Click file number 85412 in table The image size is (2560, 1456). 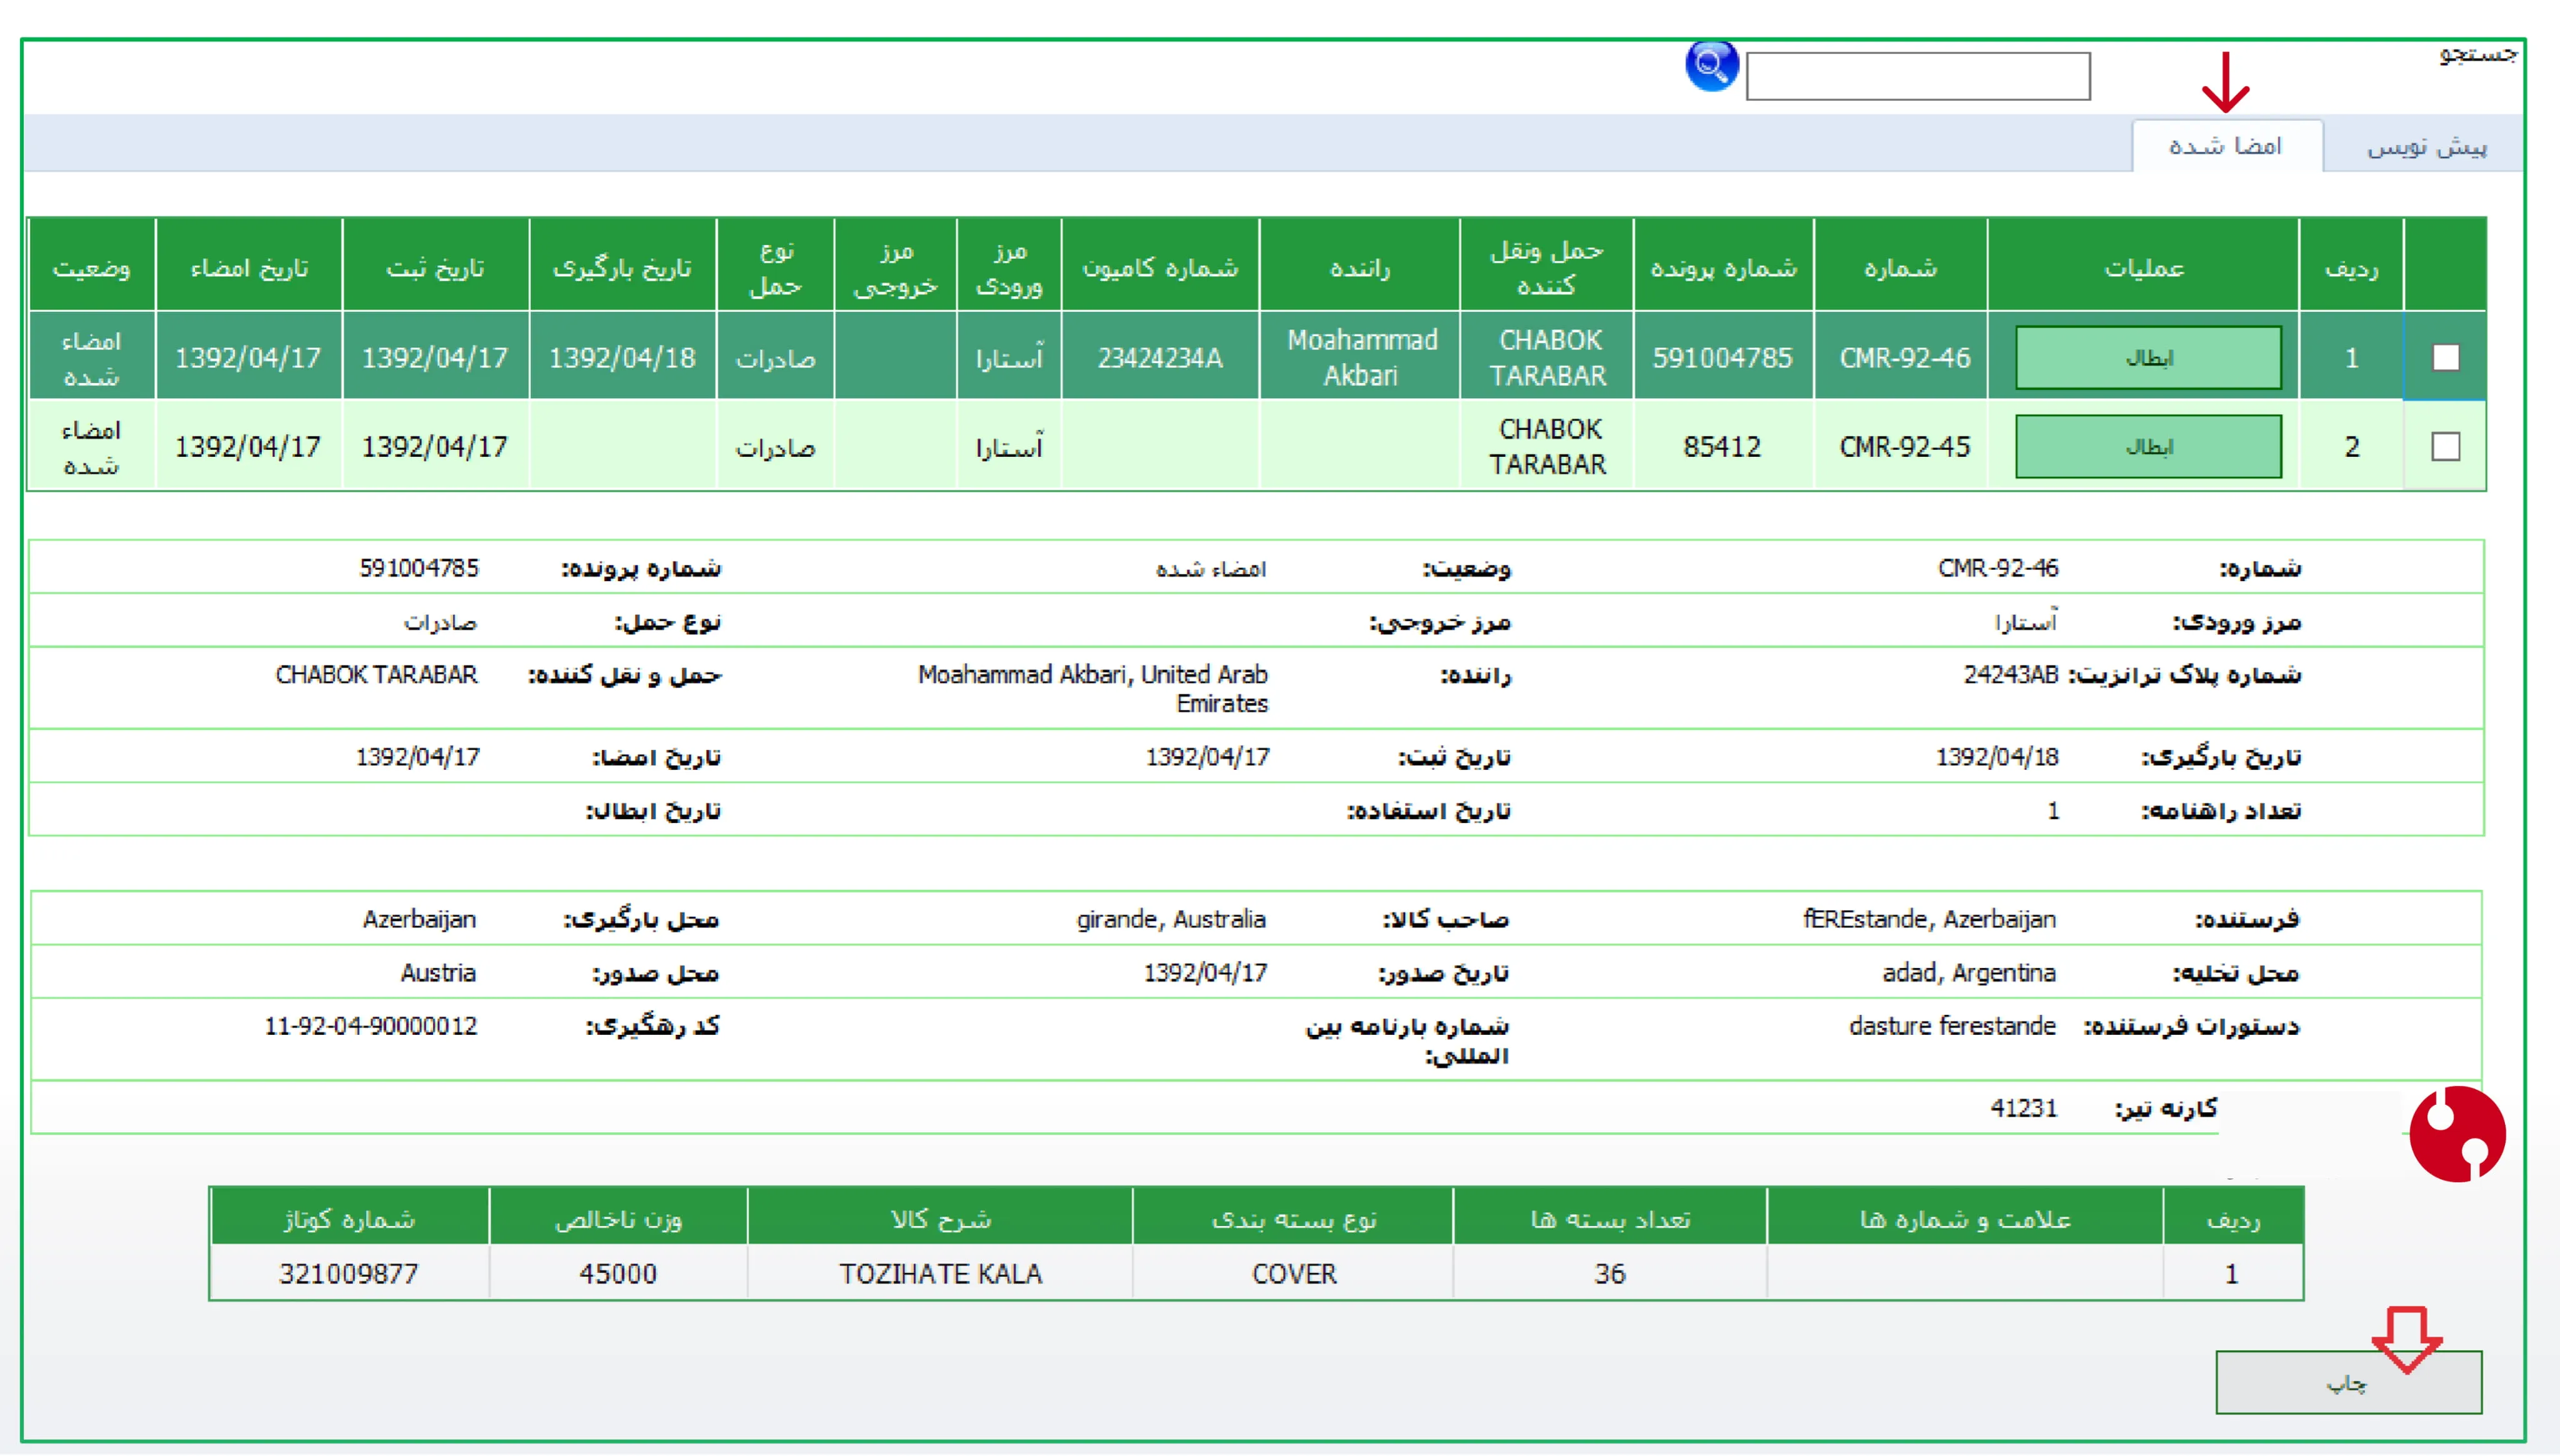(x=1722, y=446)
